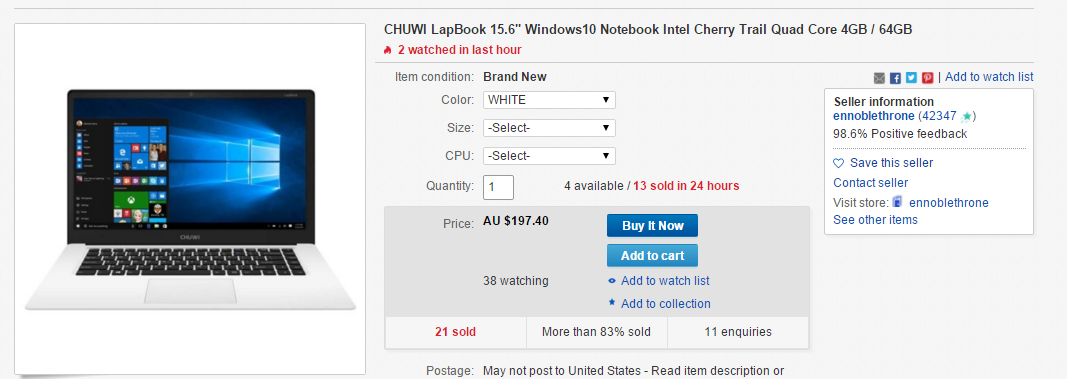Open the Color dropdown showing WHITE
Image resolution: width=1067 pixels, height=379 pixels.
(x=549, y=100)
